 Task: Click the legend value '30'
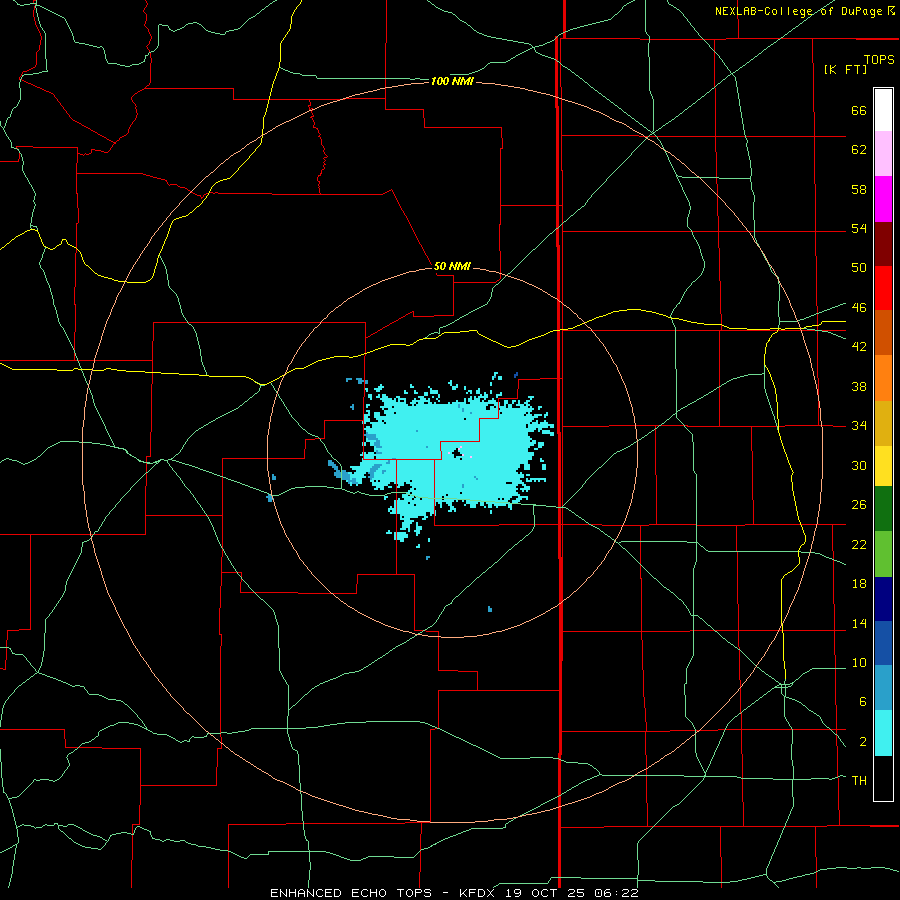point(859,465)
